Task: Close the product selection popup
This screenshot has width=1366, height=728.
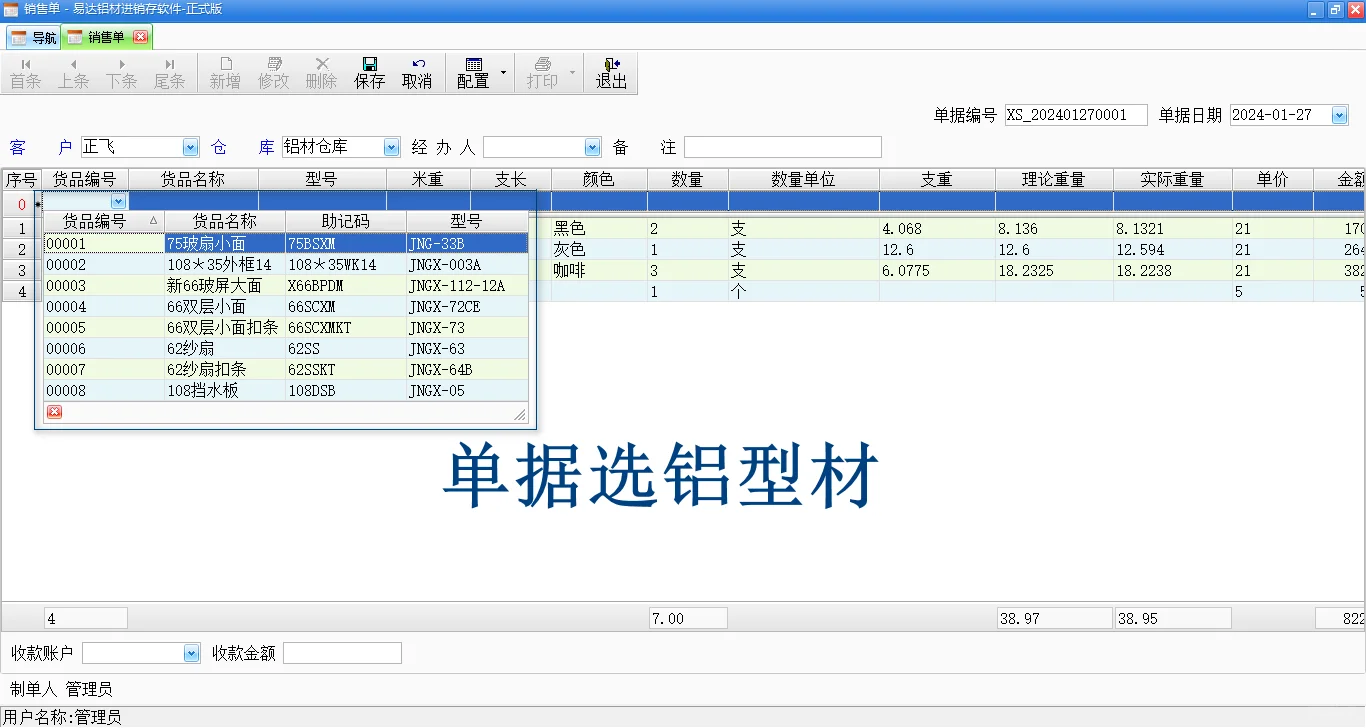Action: click(54, 411)
